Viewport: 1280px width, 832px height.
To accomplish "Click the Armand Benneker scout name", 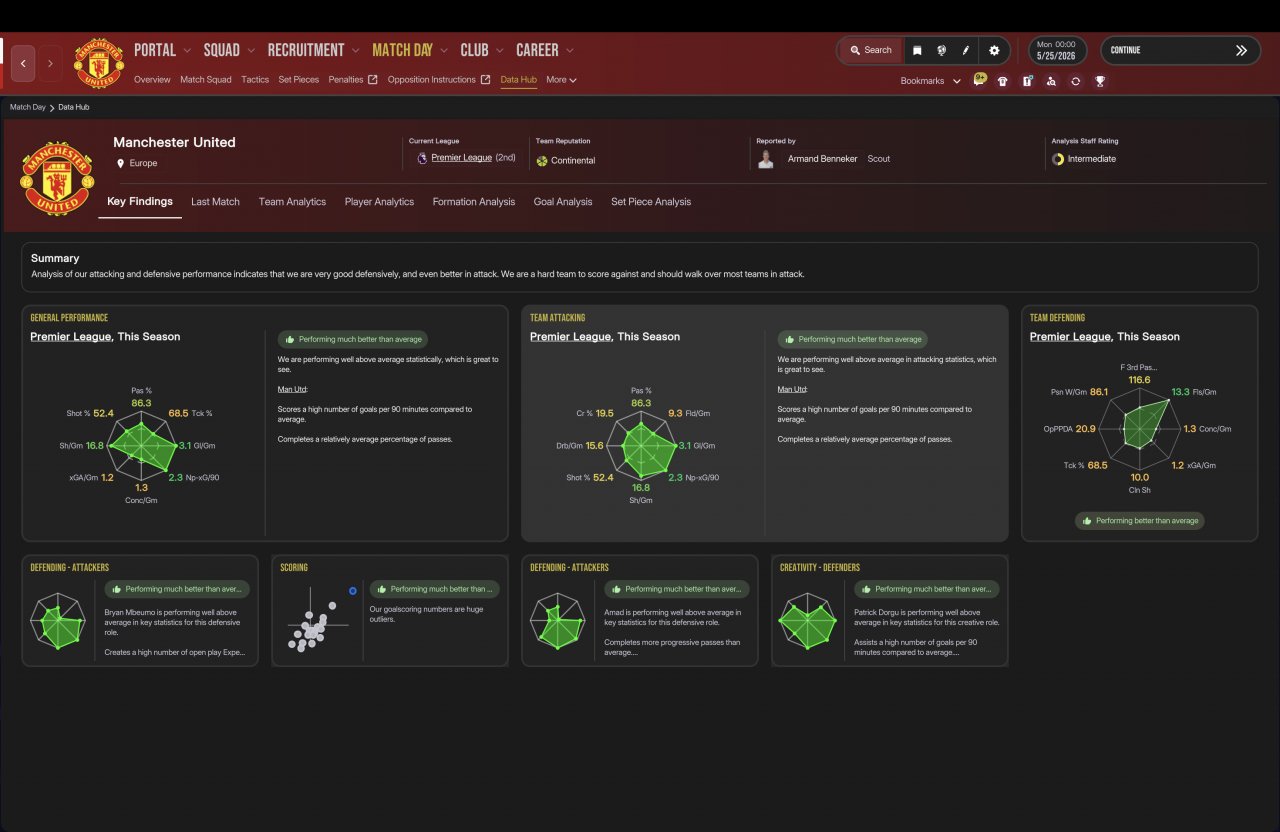I will (x=823, y=159).
